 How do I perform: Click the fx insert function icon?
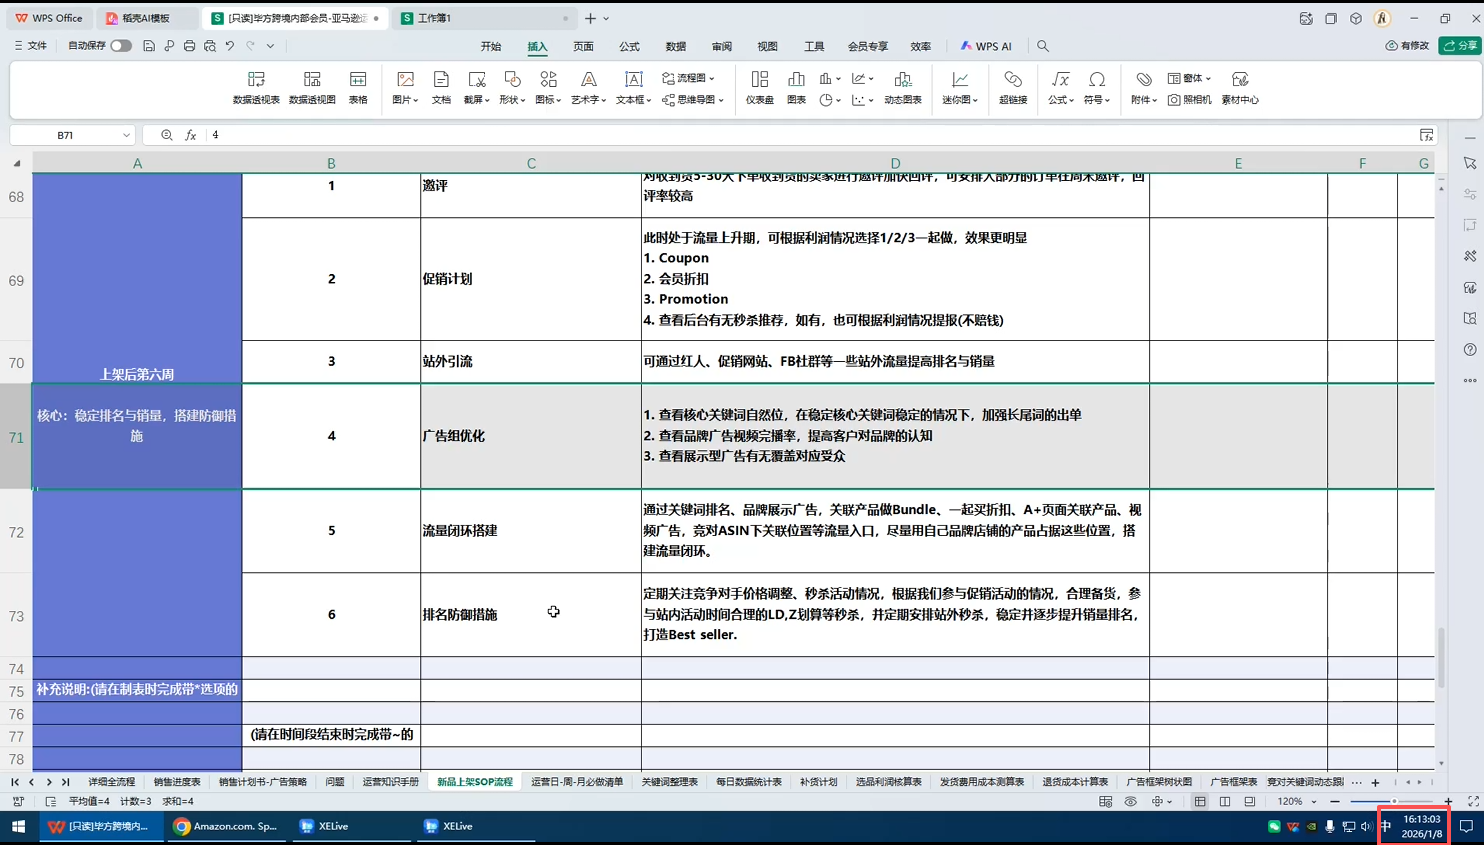coord(190,135)
